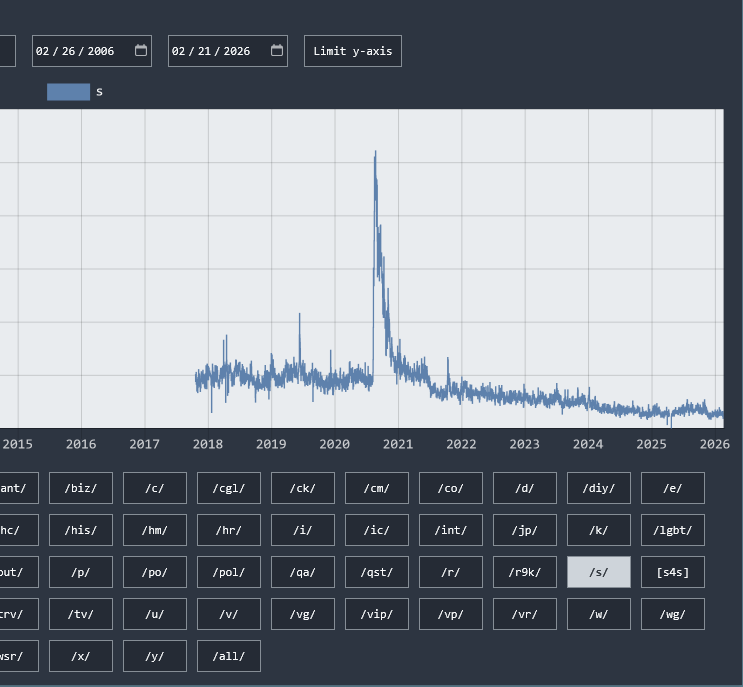
Task: Select the /u/ board
Action: [x=155, y=615]
